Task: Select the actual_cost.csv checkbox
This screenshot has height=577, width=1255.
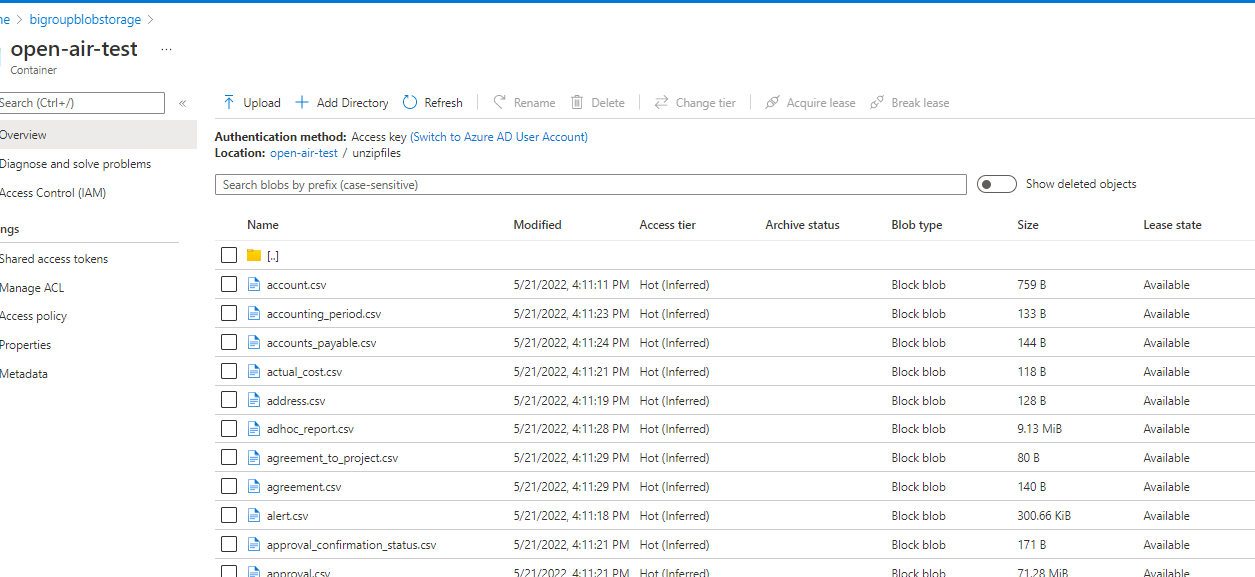Action: [x=229, y=372]
